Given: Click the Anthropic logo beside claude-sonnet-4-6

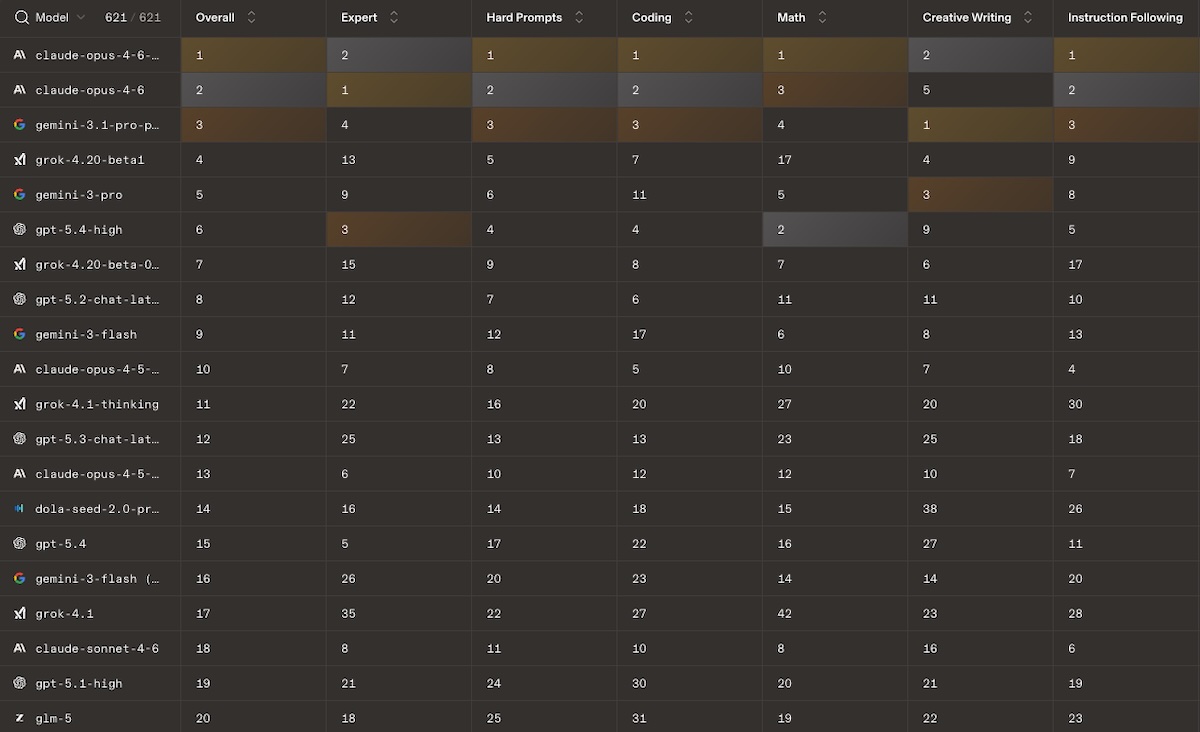Looking at the screenshot, I should 20,649.
